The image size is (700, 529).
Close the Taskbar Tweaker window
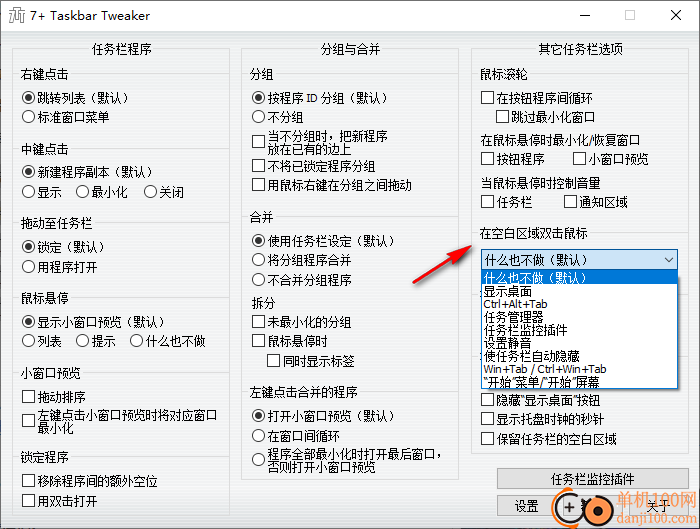pos(676,15)
